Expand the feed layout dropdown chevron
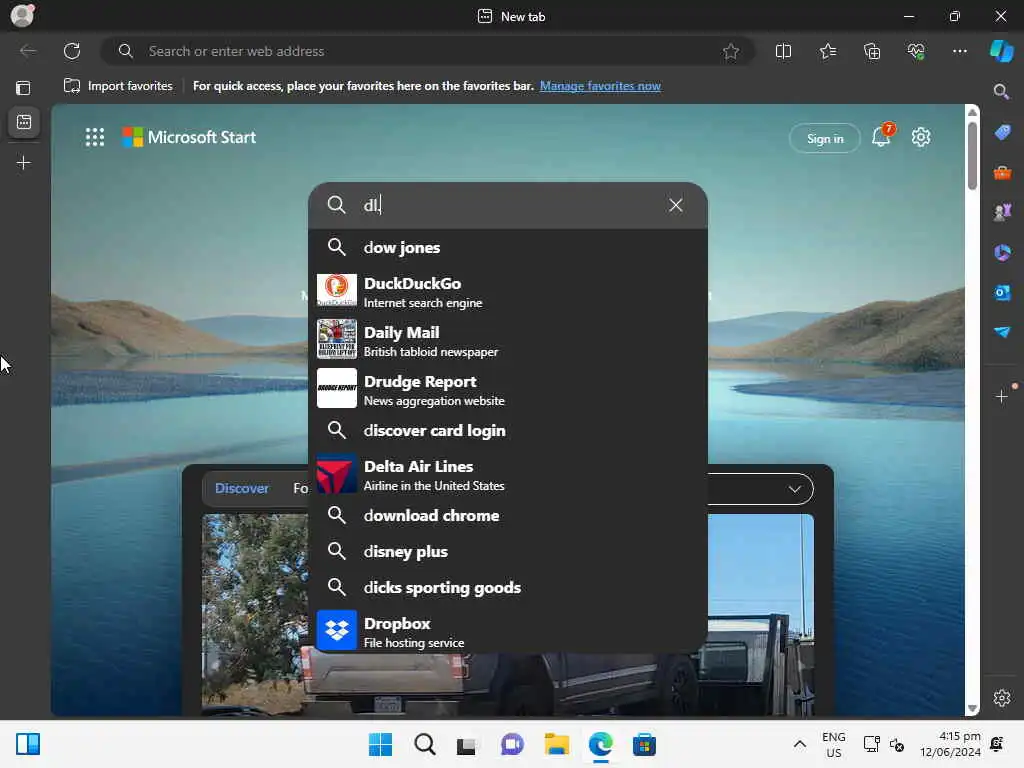 tap(794, 489)
